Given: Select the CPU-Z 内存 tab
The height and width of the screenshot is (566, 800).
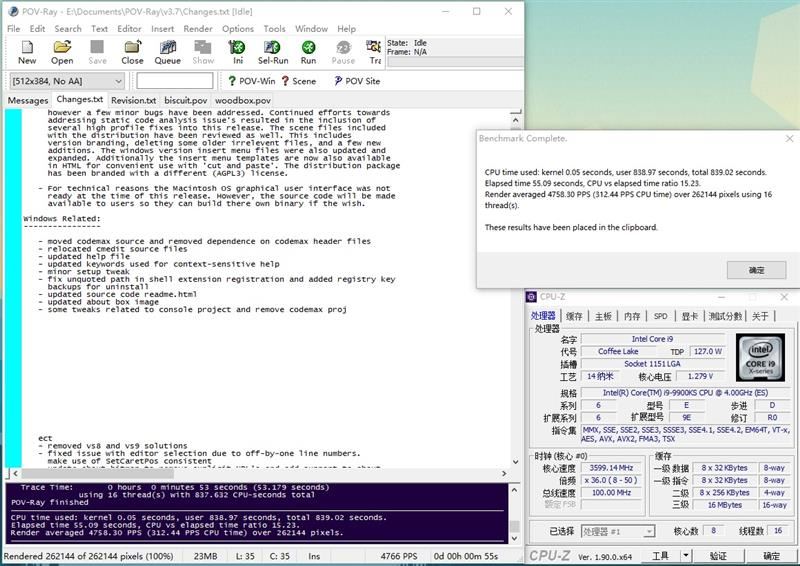Looking at the screenshot, I should point(632,316).
